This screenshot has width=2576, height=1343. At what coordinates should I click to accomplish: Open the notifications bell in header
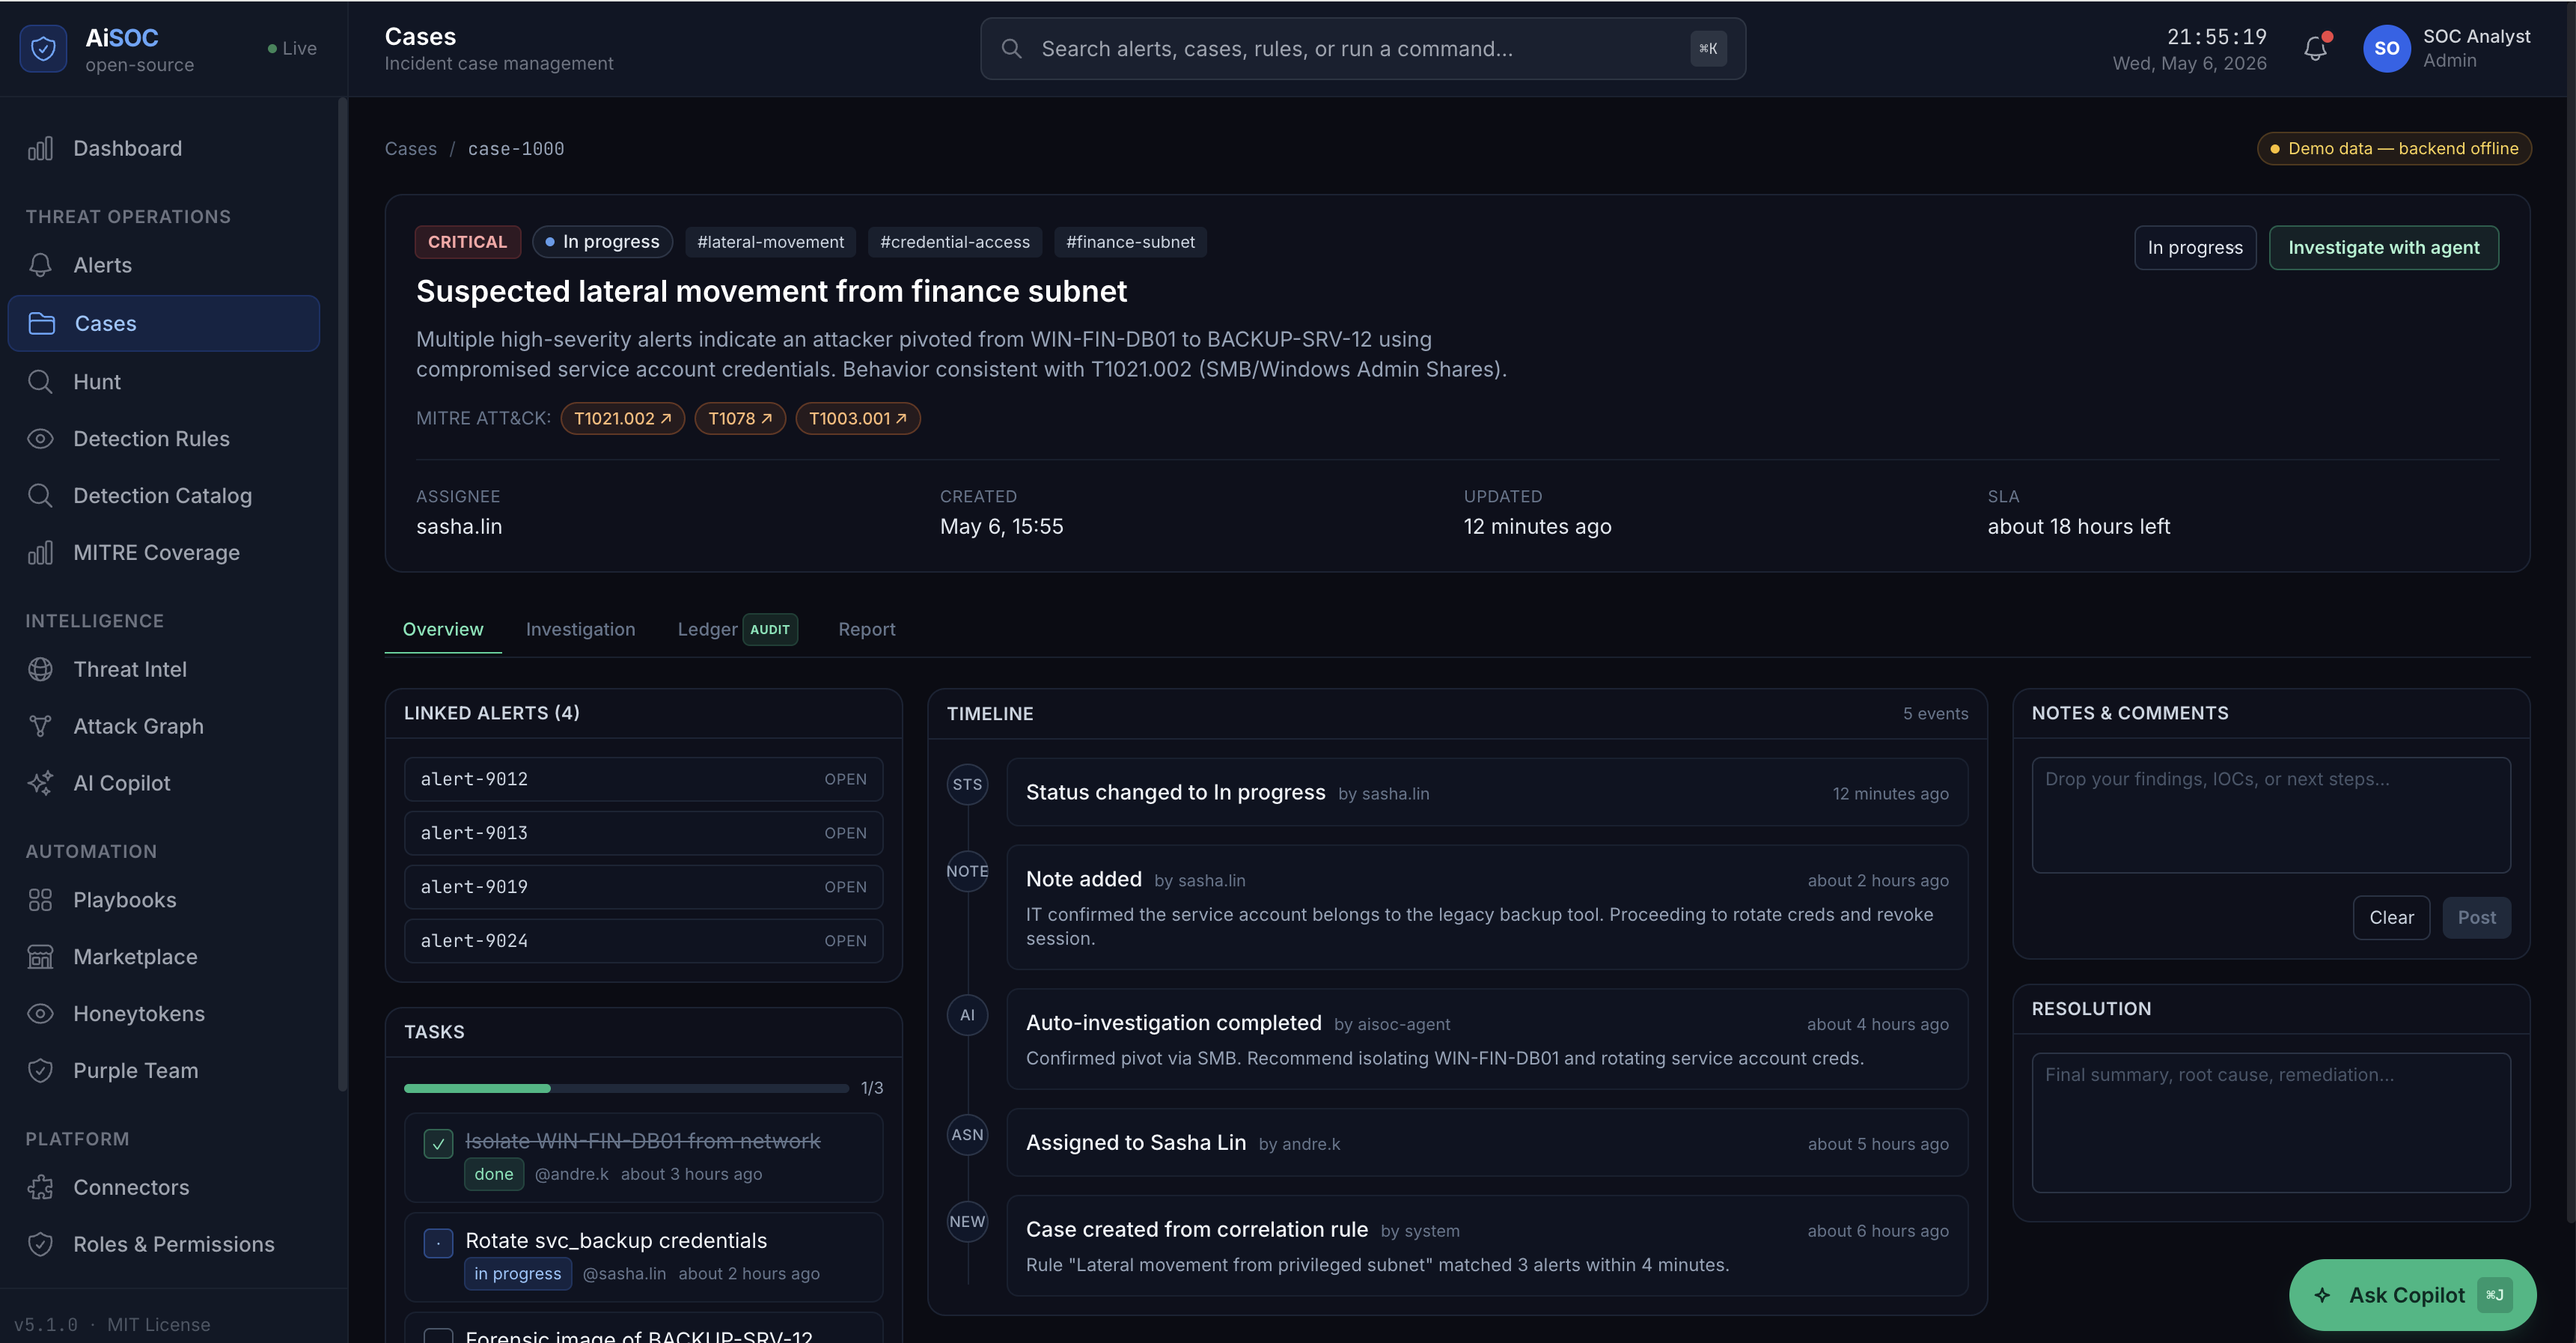2315,48
